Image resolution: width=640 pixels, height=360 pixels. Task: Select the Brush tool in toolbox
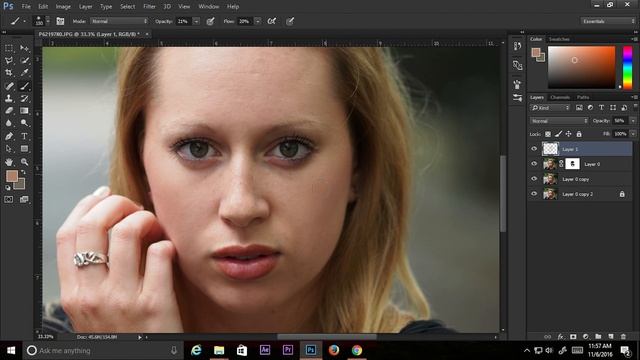[x=24, y=86]
